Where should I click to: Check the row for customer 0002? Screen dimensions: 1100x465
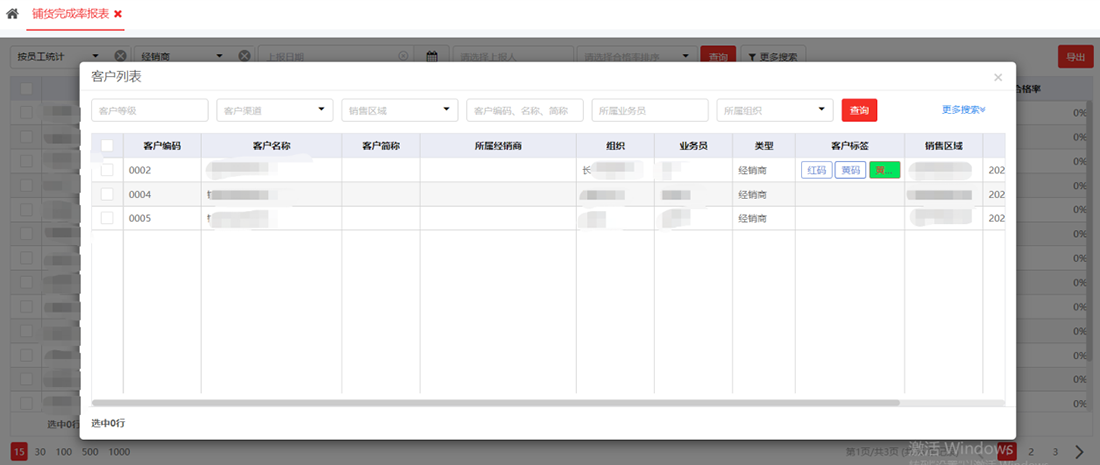point(107,170)
